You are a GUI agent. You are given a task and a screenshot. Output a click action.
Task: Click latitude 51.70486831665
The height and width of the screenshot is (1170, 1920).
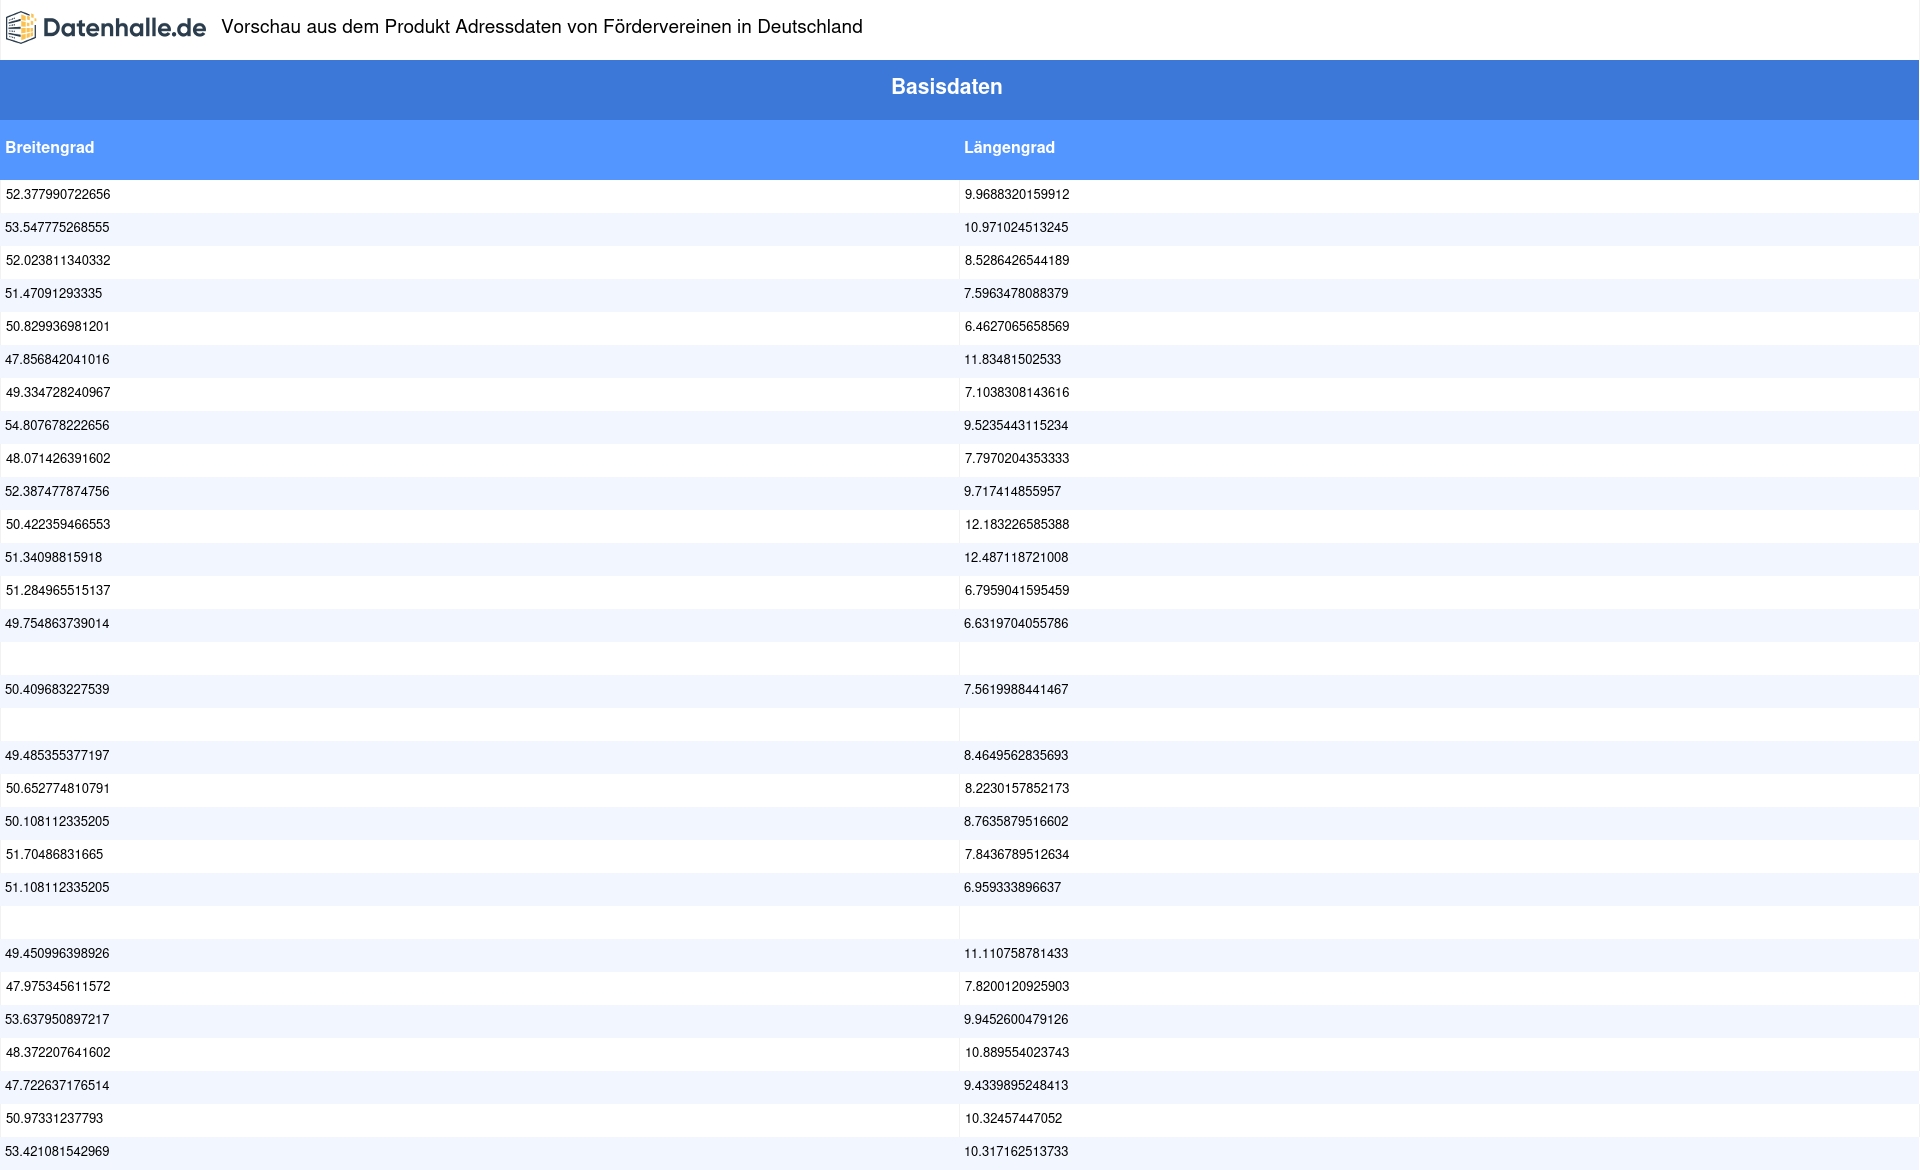click(54, 855)
